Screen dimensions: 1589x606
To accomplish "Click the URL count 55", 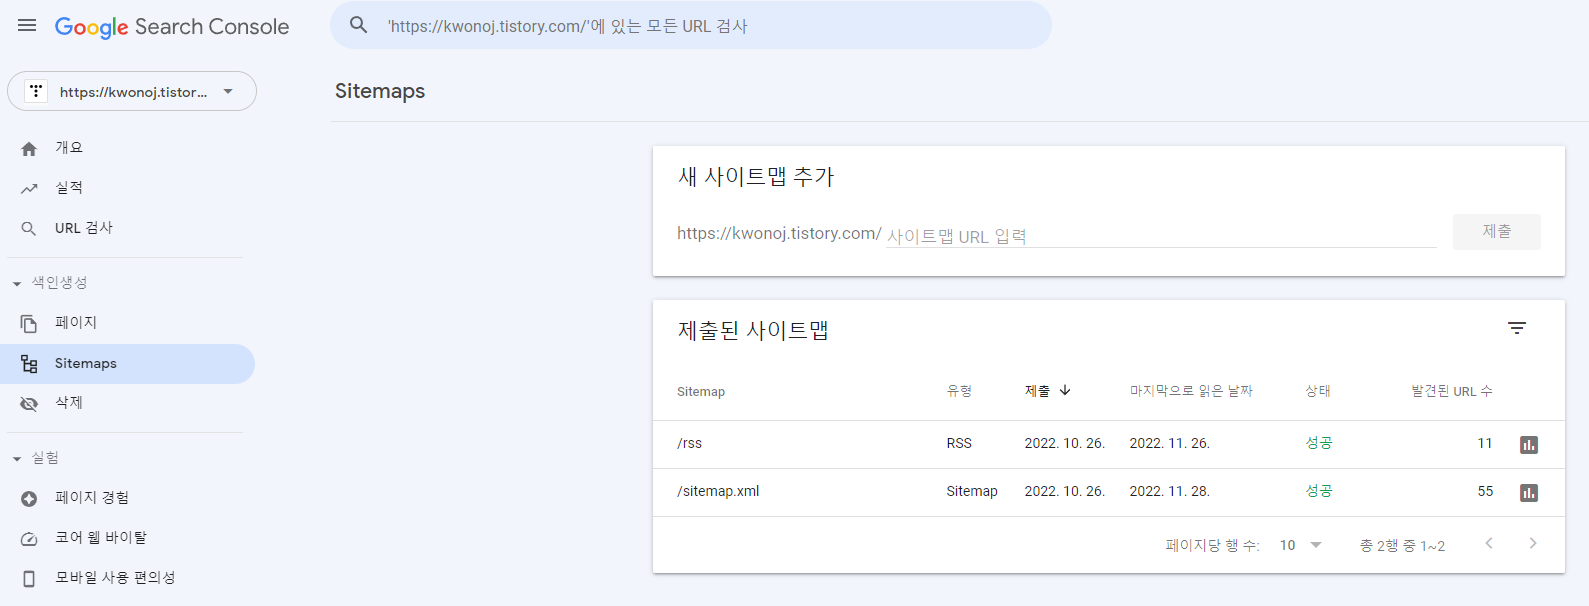I will click(x=1485, y=491).
